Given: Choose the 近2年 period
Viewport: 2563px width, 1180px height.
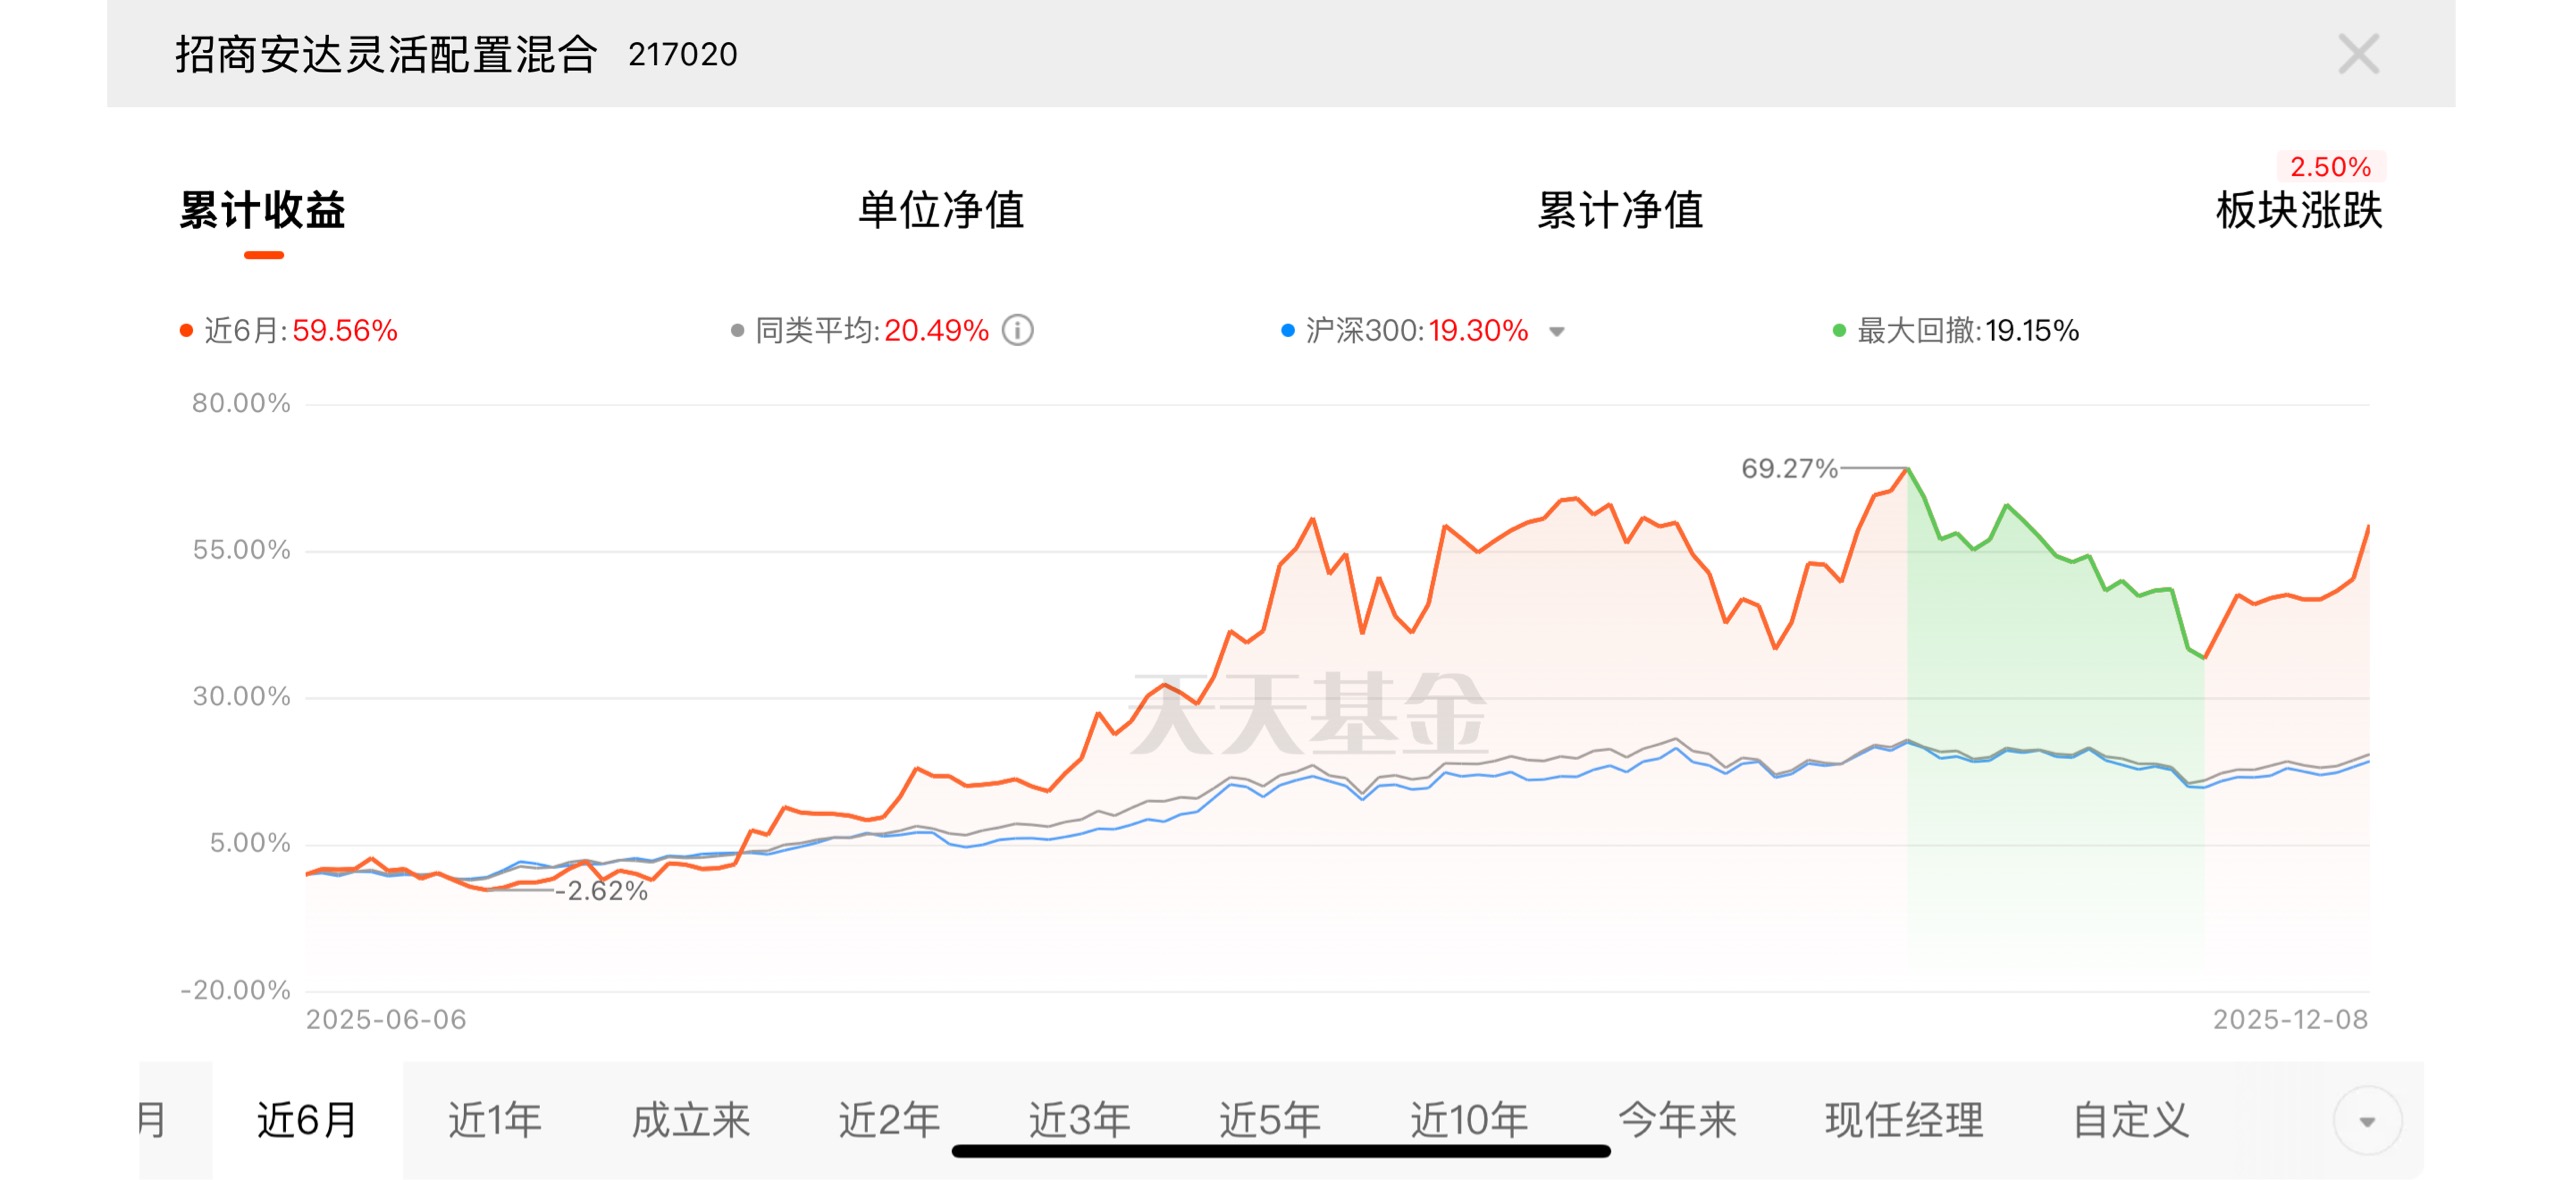Looking at the screenshot, I should pos(888,1120).
